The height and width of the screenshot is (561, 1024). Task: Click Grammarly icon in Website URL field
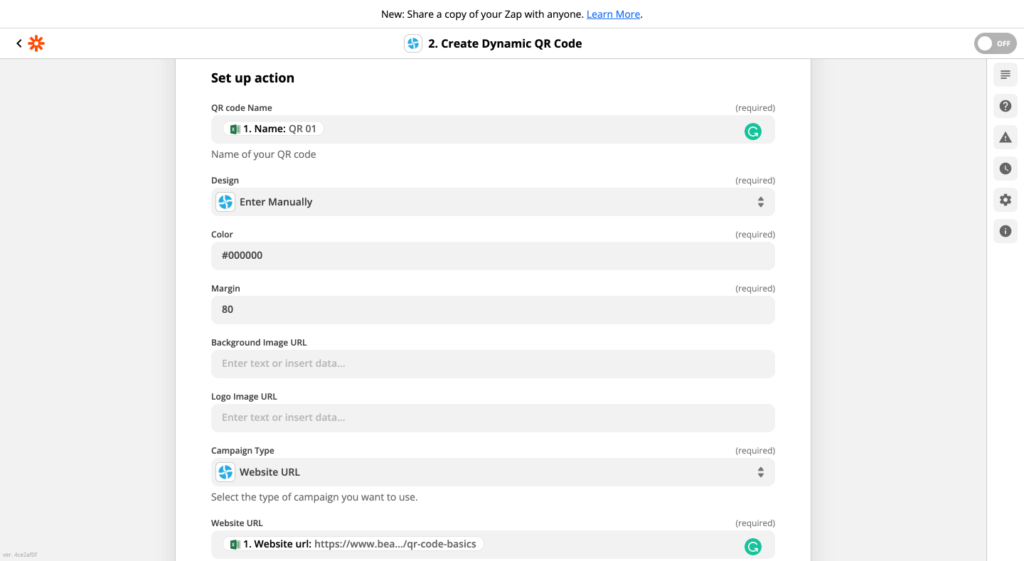(752, 546)
